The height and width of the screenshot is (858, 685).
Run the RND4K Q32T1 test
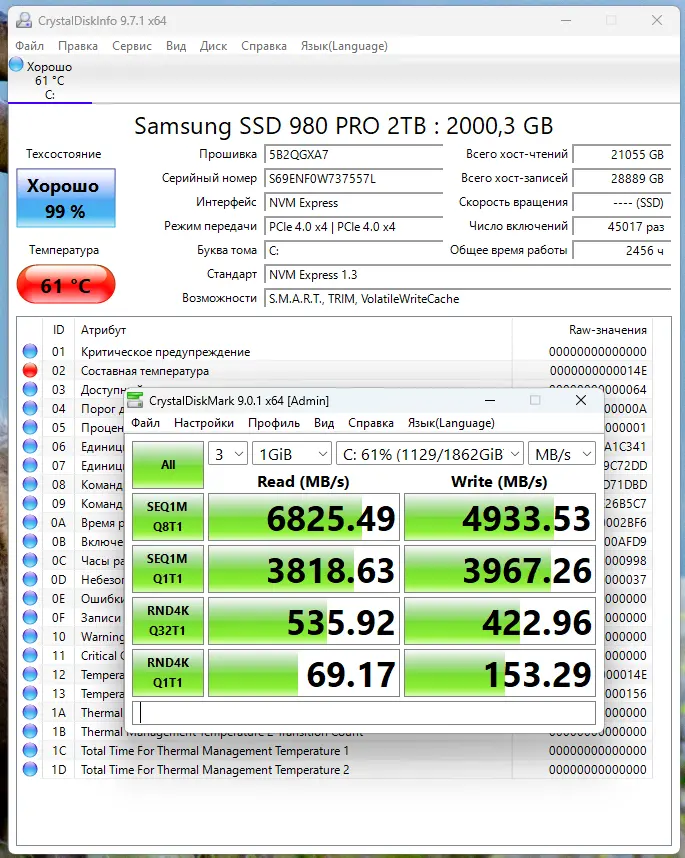pyautogui.click(x=168, y=621)
